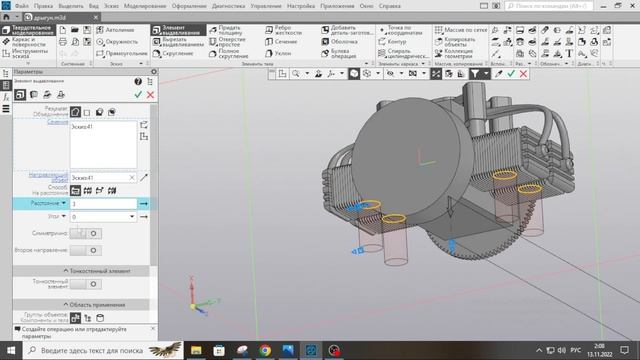
Task: Expand the Эскиз toolbar group dropdown arrow
Action: pos(141,64)
